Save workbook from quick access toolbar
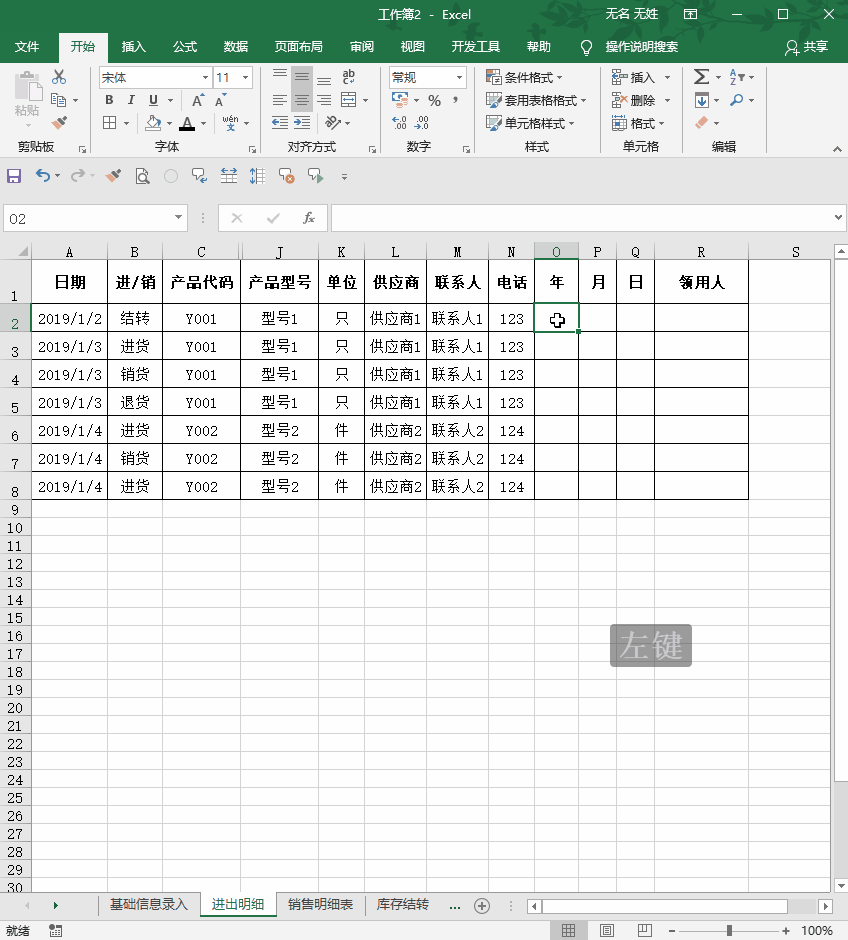 tap(14, 176)
